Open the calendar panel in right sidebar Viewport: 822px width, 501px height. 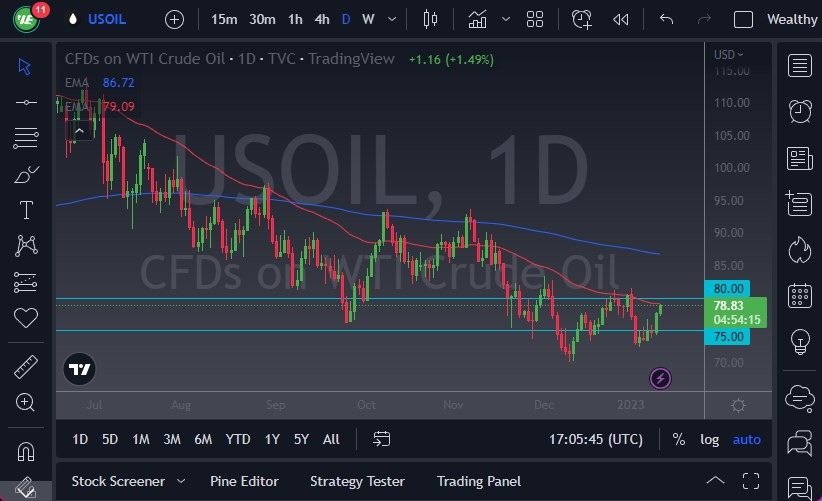(799, 295)
